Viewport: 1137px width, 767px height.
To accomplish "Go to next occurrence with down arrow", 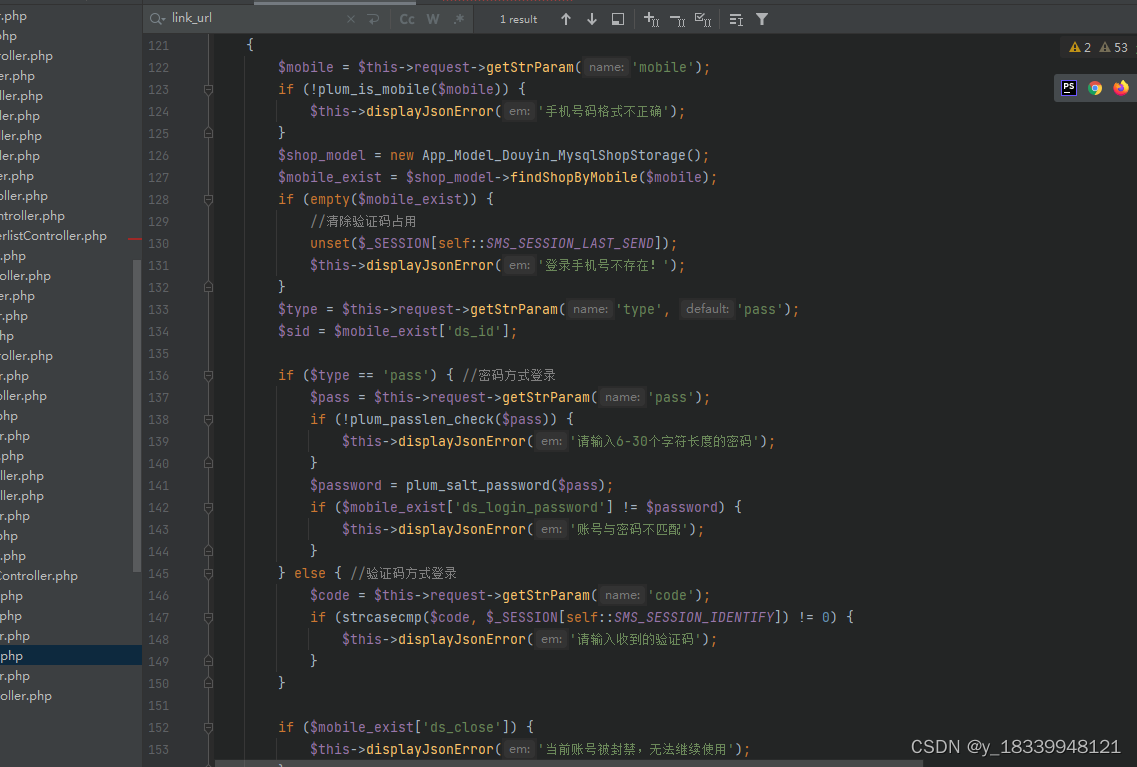I will tap(592, 19).
